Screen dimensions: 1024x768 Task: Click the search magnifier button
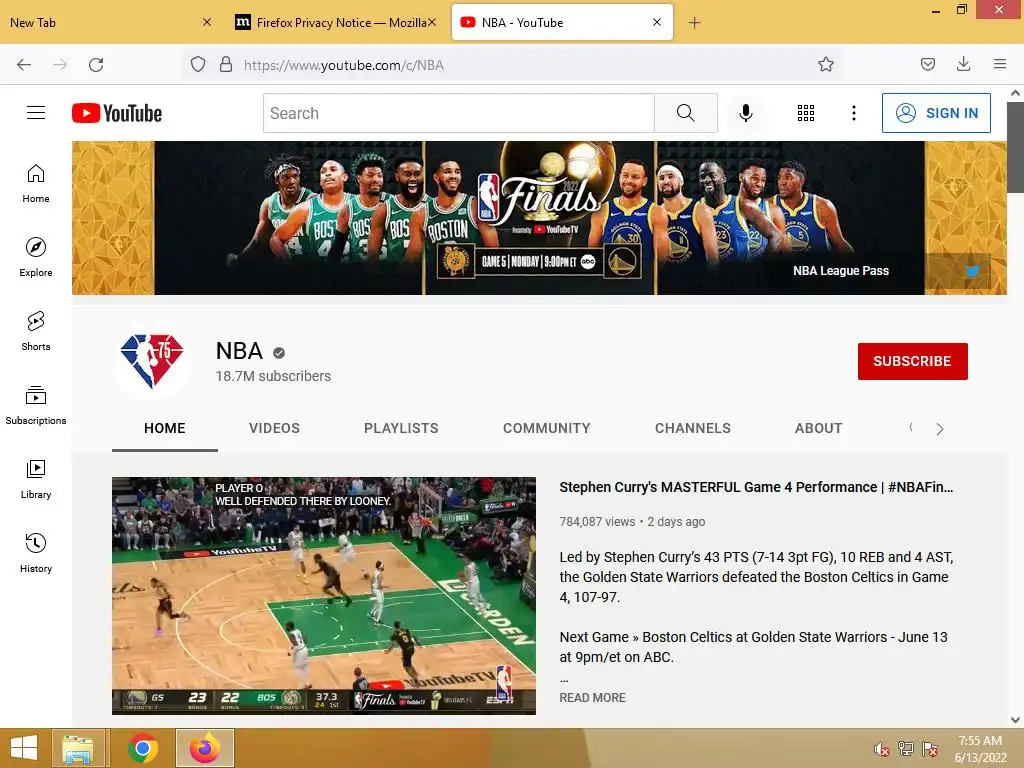686,113
